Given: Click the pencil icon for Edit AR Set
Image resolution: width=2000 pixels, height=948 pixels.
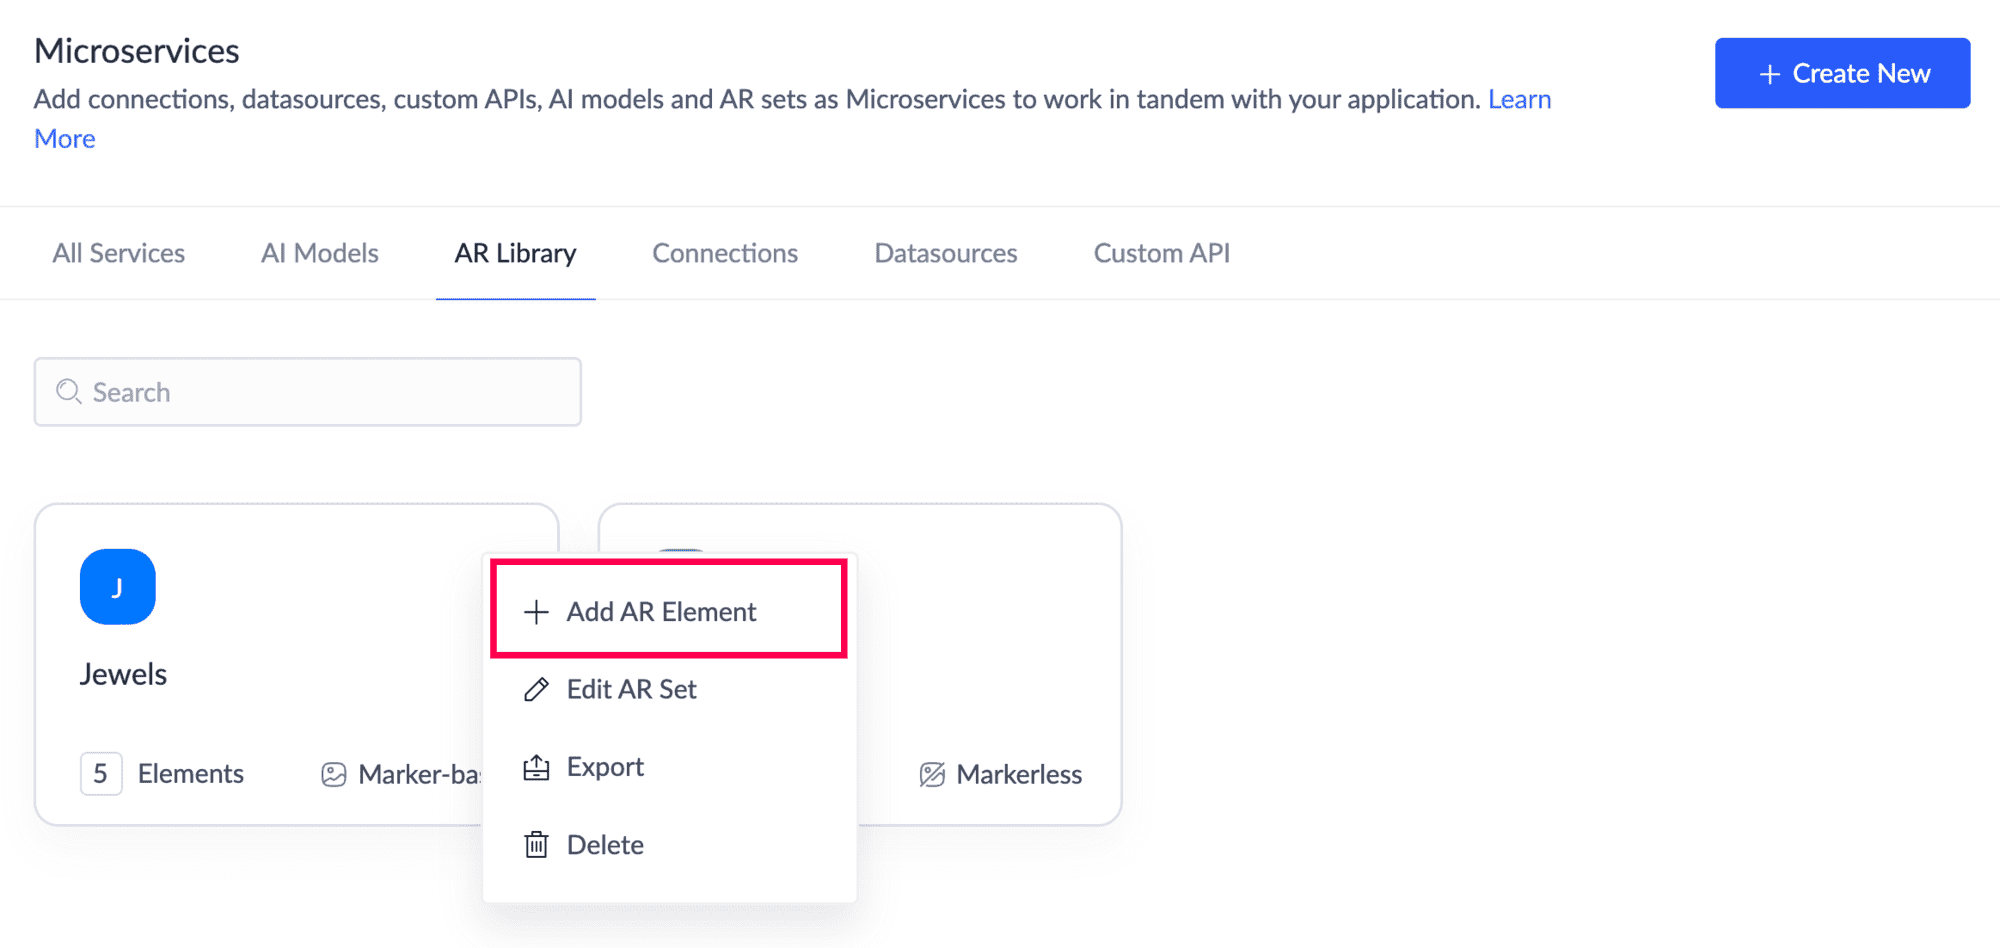Looking at the screenshot, I should coord(537,689).
